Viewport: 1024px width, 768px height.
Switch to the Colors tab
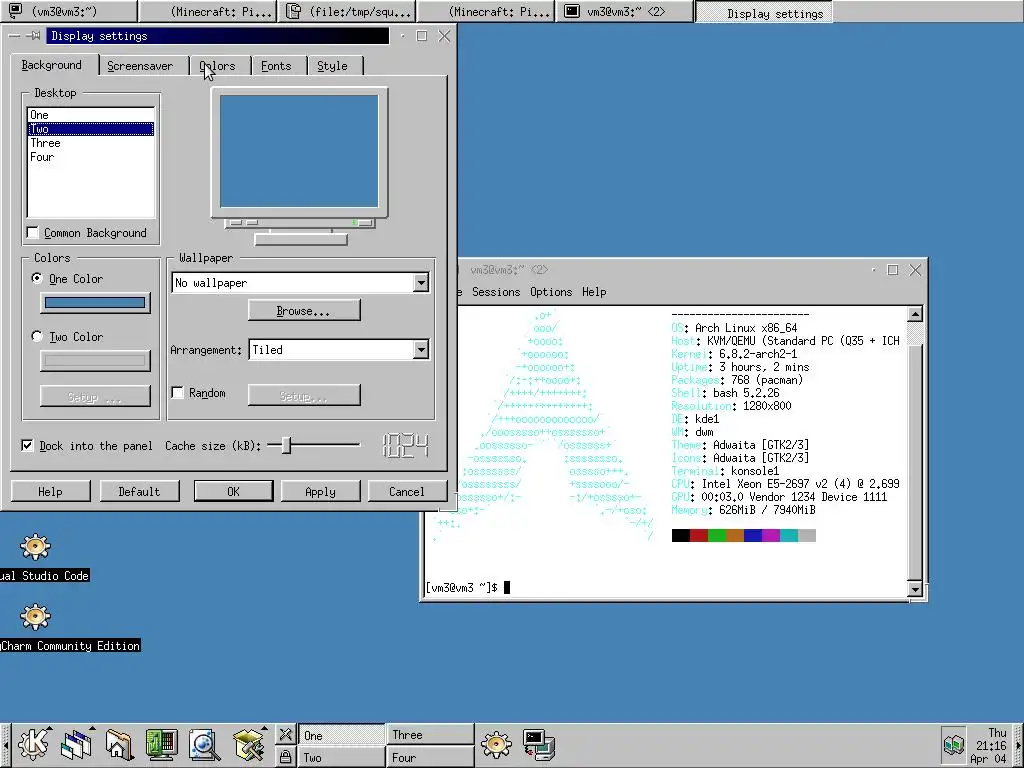[217, 66]
